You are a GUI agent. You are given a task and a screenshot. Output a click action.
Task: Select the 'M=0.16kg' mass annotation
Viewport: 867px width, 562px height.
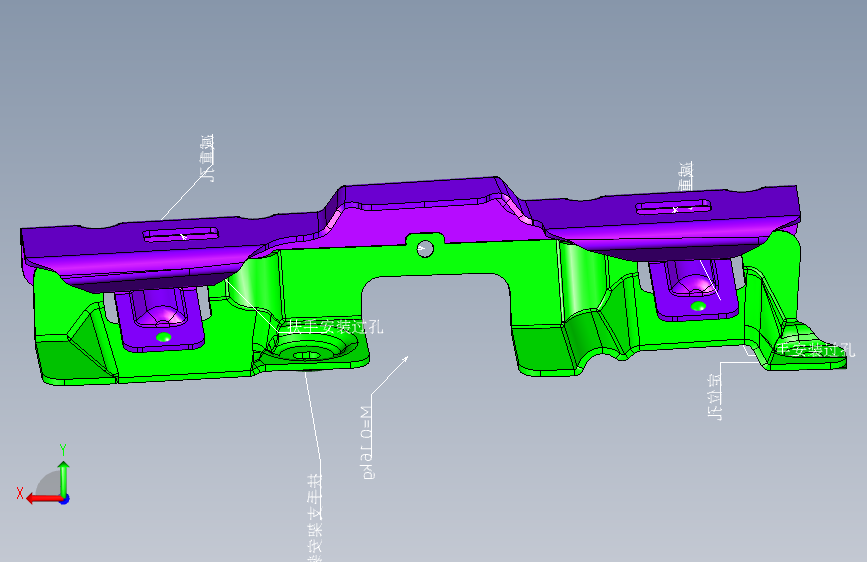367,443
